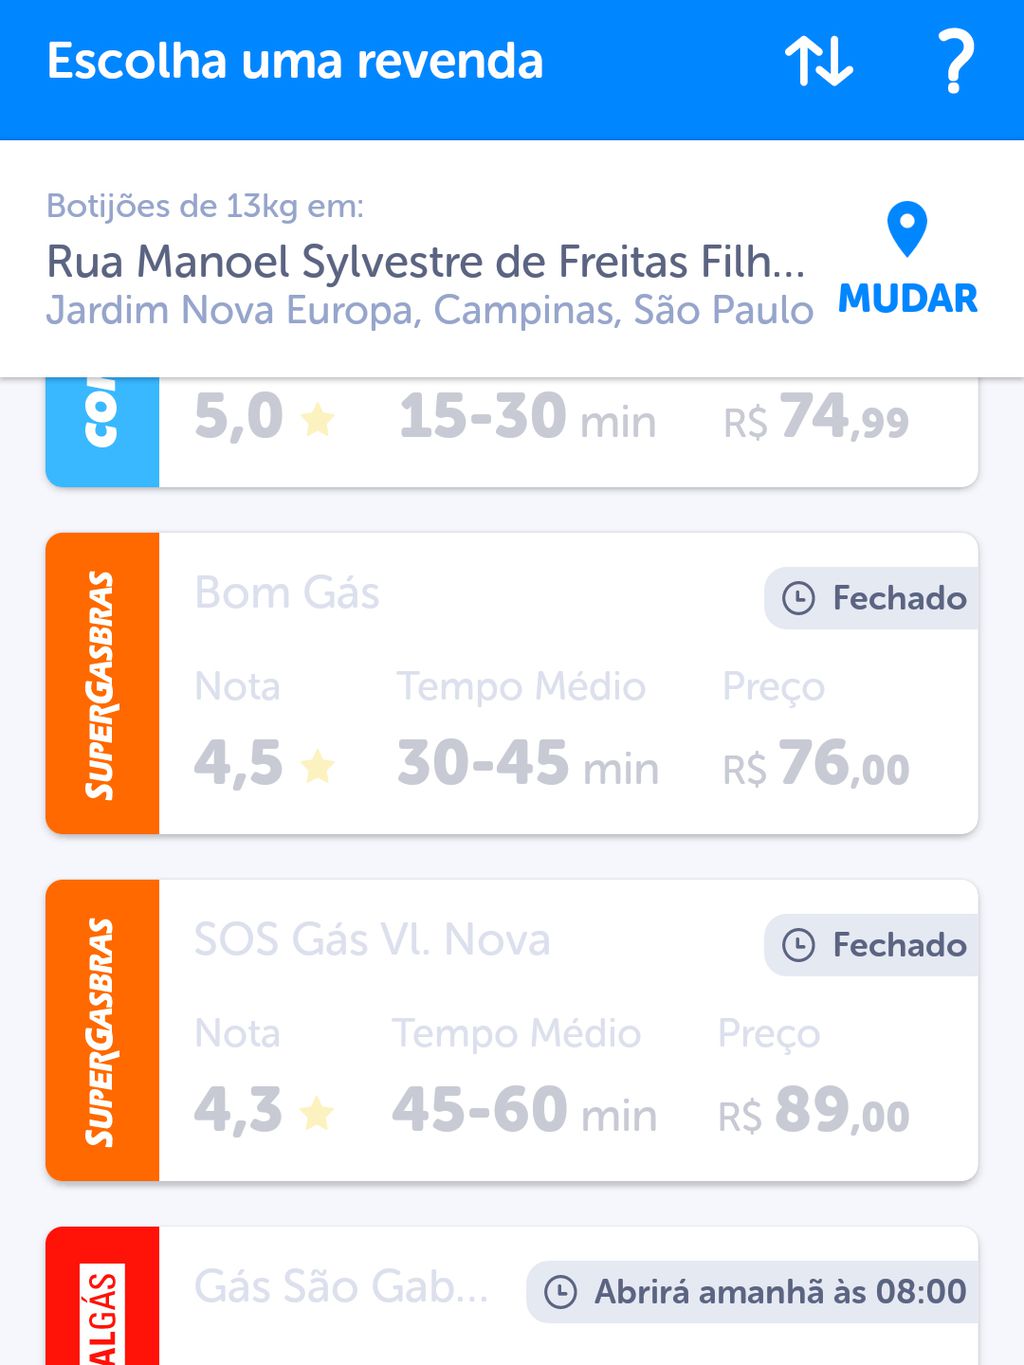
Task: Open help via question mark icon
Action: coord(955,62)
